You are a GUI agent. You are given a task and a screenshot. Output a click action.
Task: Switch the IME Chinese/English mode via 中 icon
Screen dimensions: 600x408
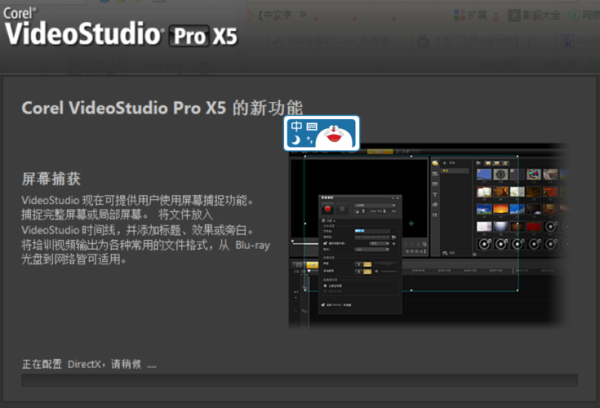click(x=296, y=126)
